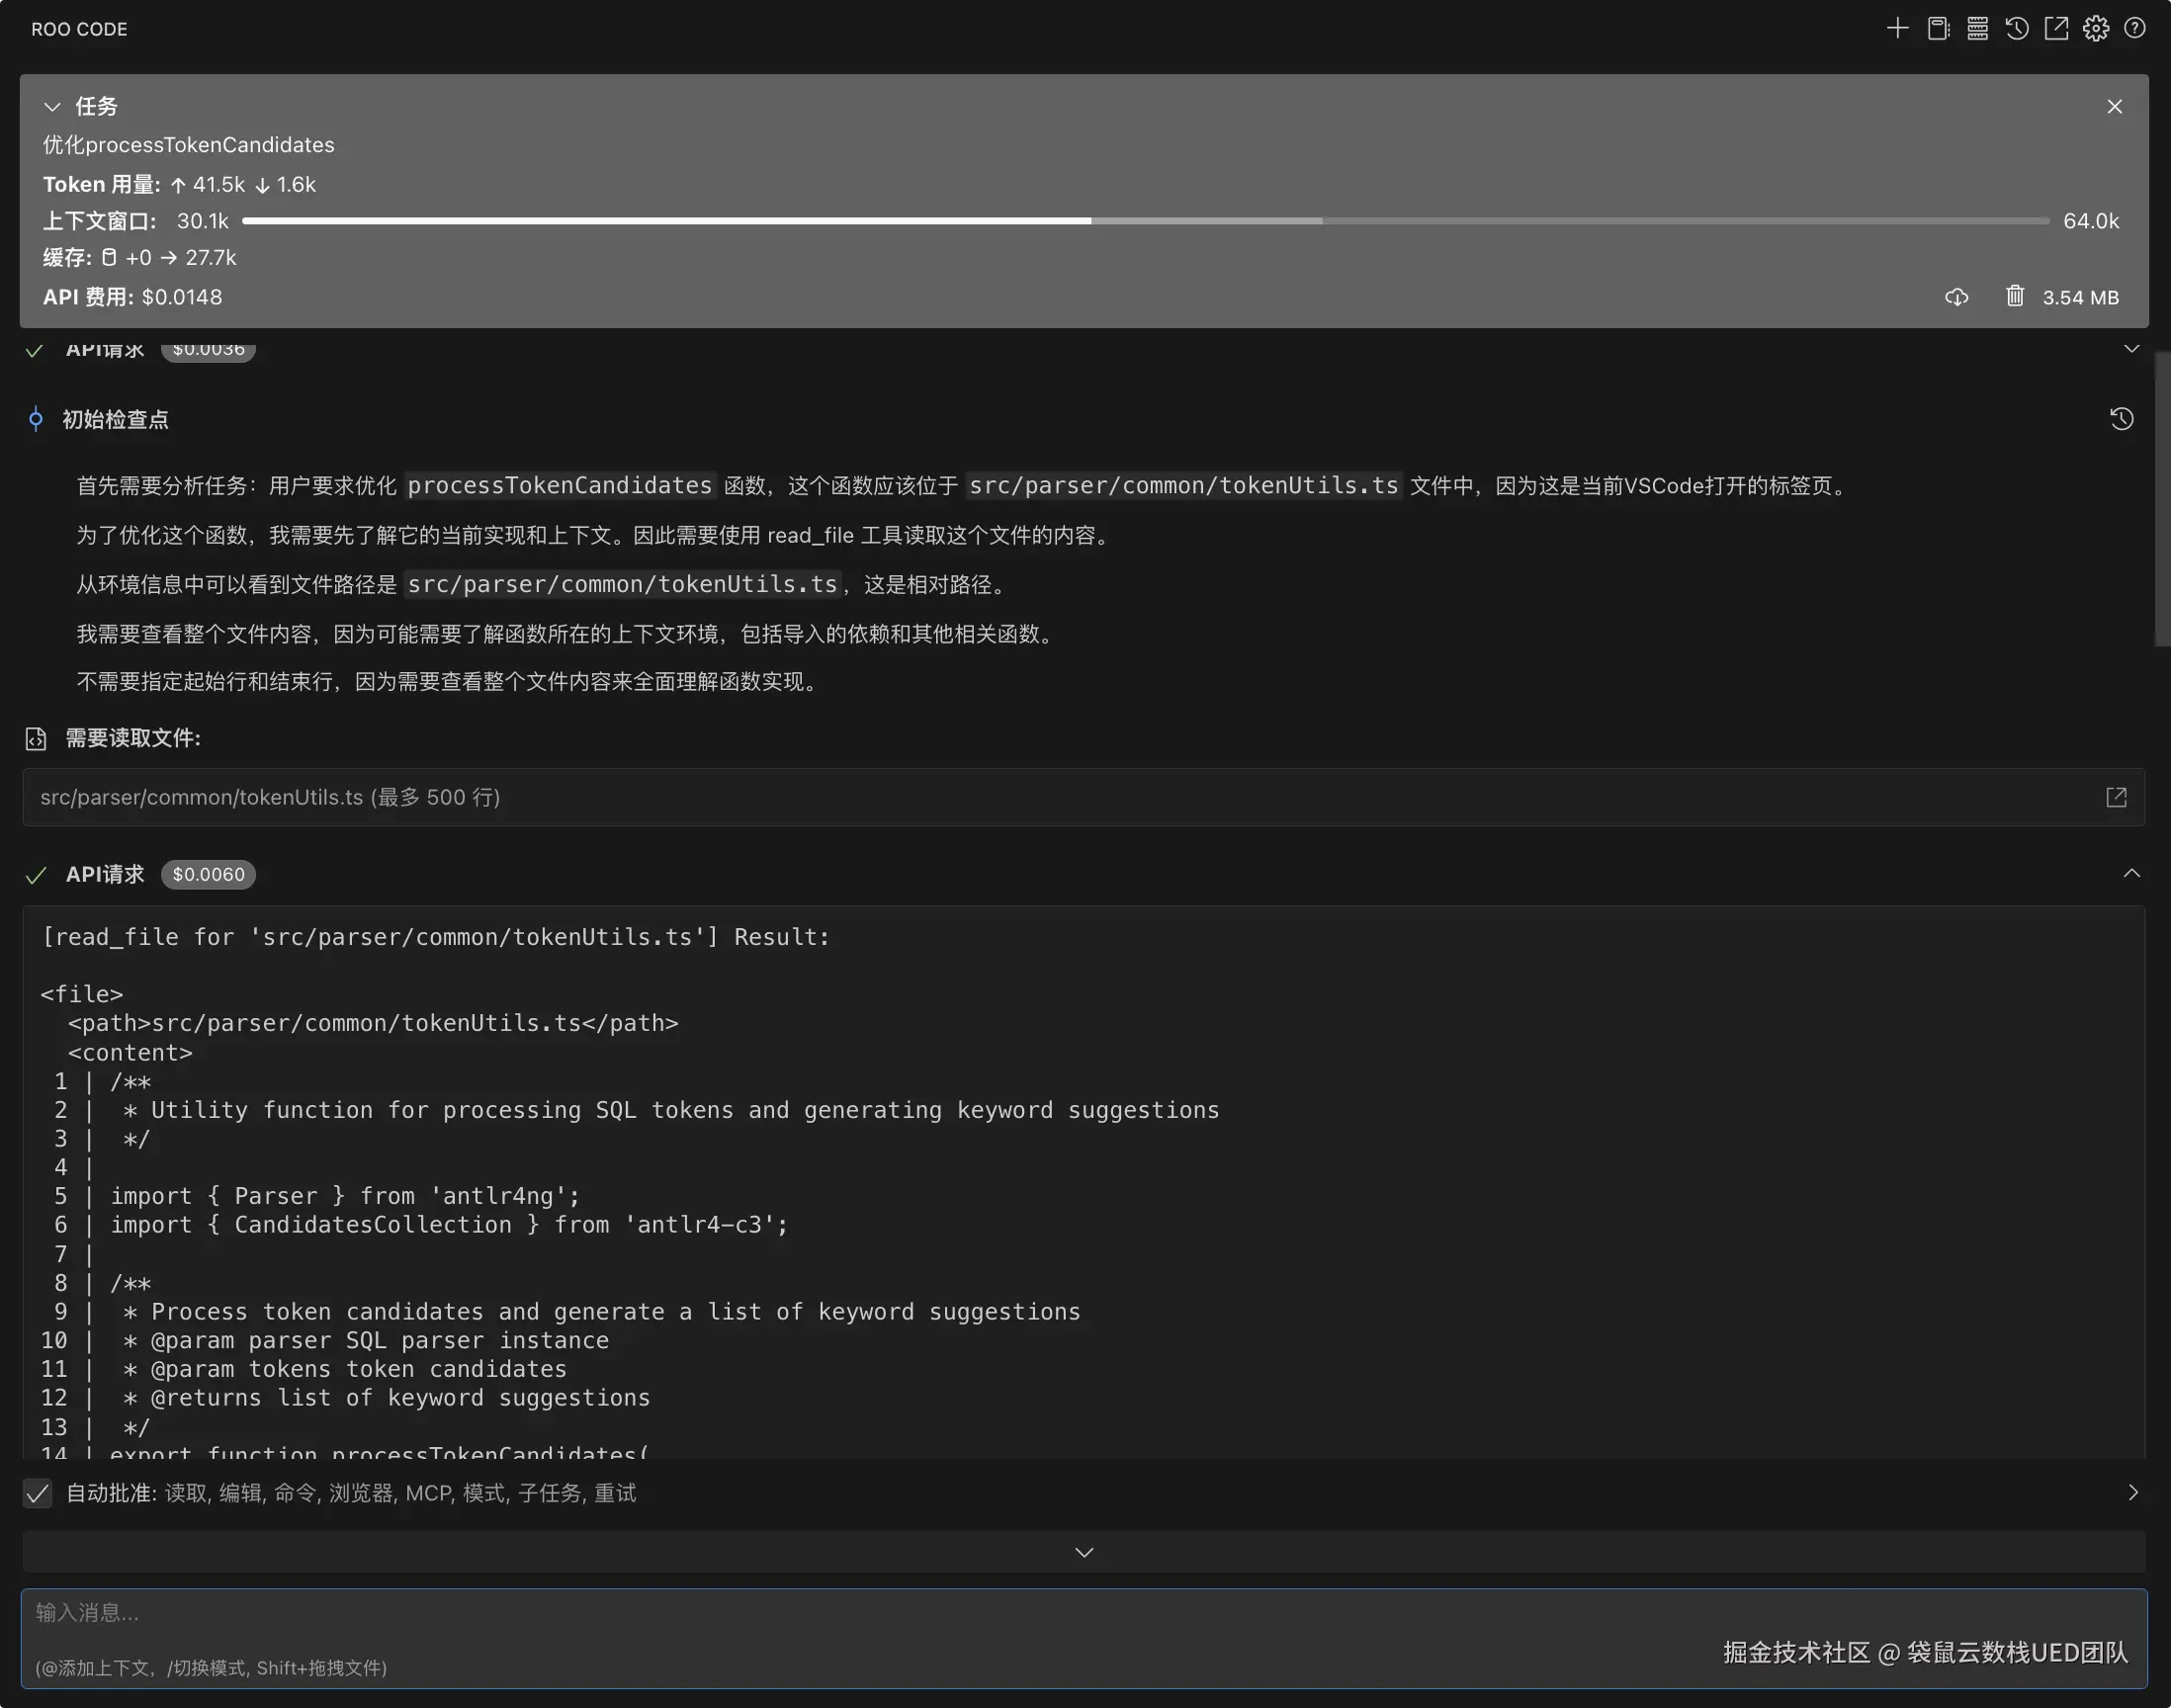Close the current task with X
Screen dimensions: 2171x1708
point(2114,106)
